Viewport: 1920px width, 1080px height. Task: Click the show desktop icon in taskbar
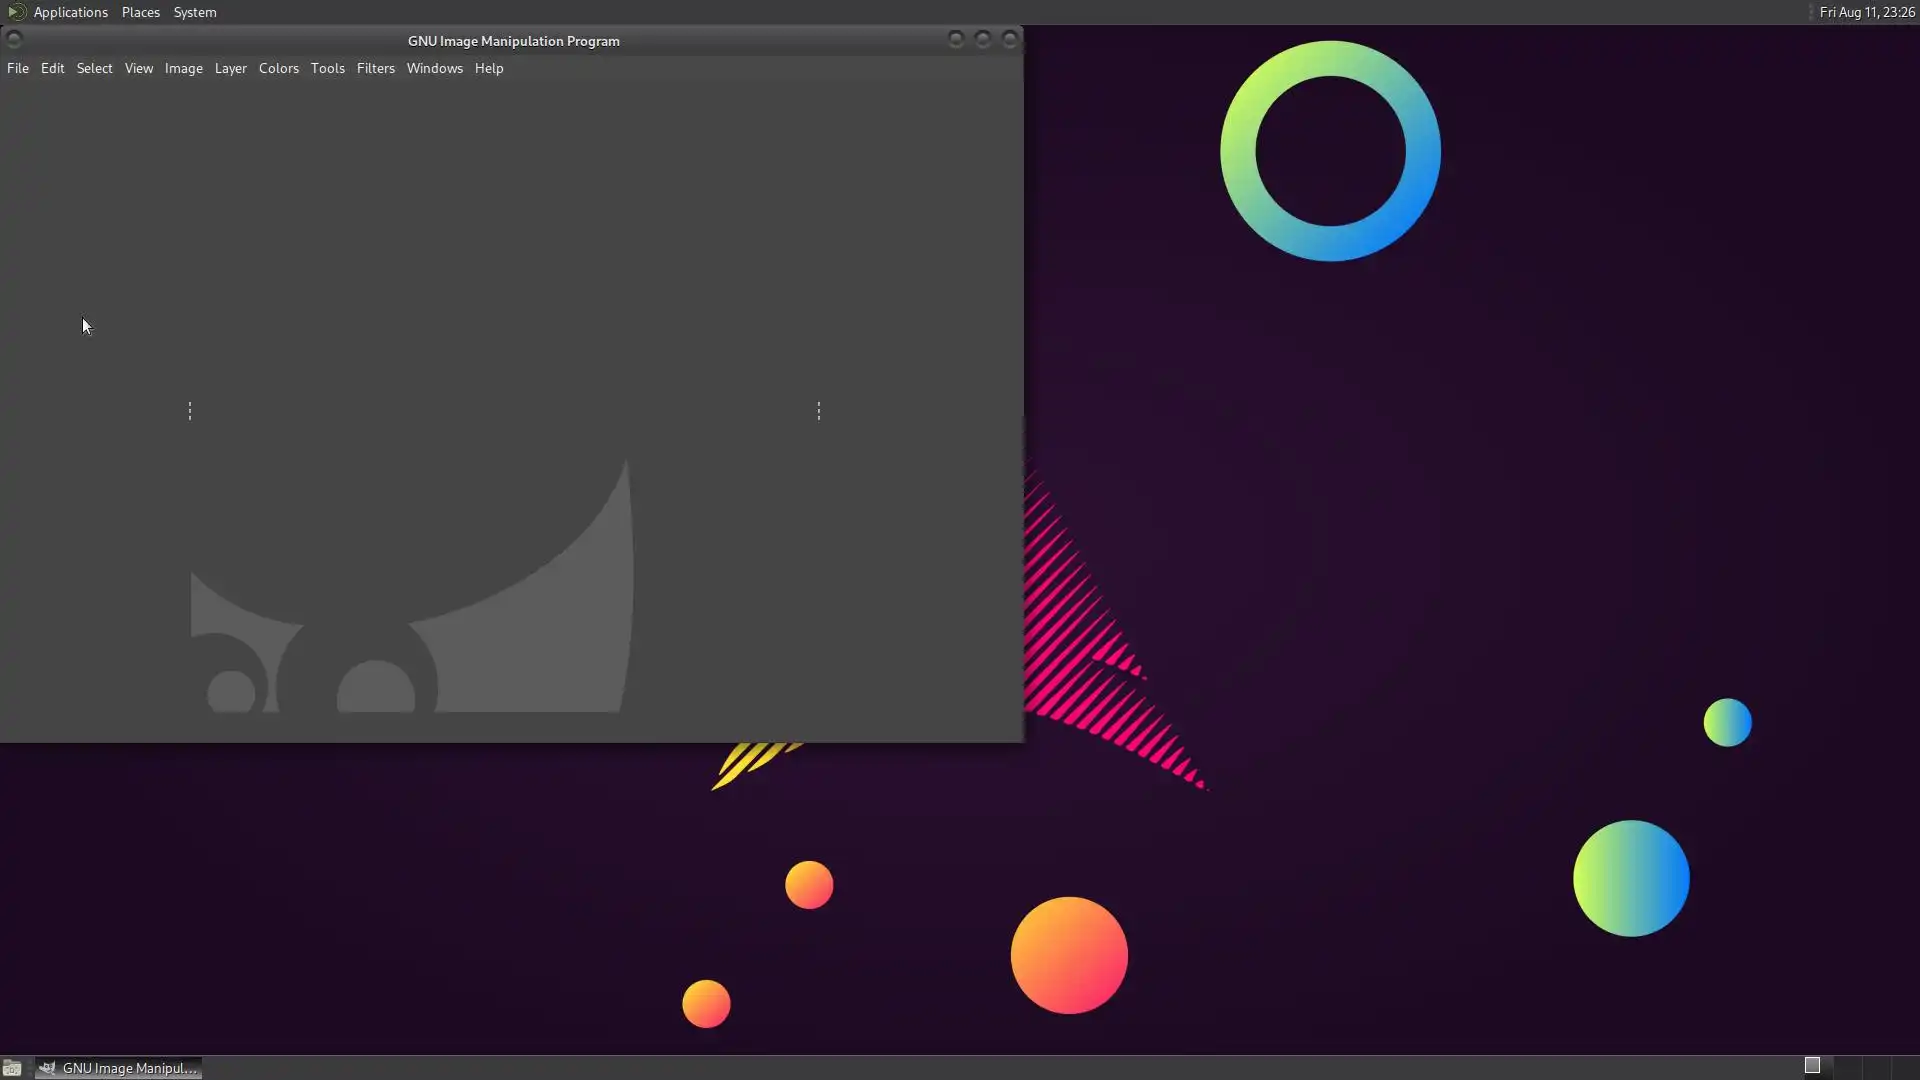(x=12, y=1068)
